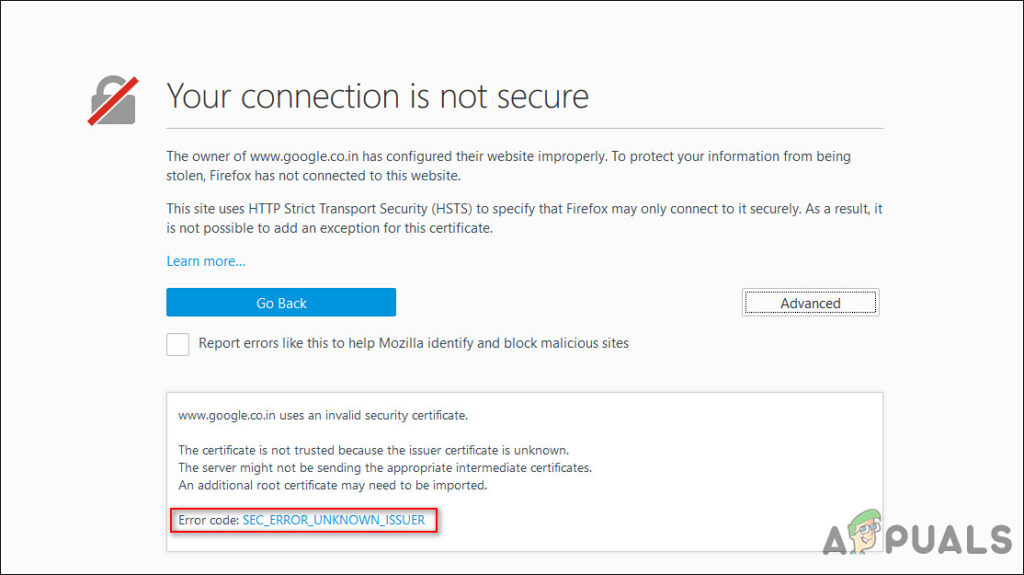Open the Advanced options button
Image resolution: width=1024 pixels, height=575 pixels.
pos(810,303)
